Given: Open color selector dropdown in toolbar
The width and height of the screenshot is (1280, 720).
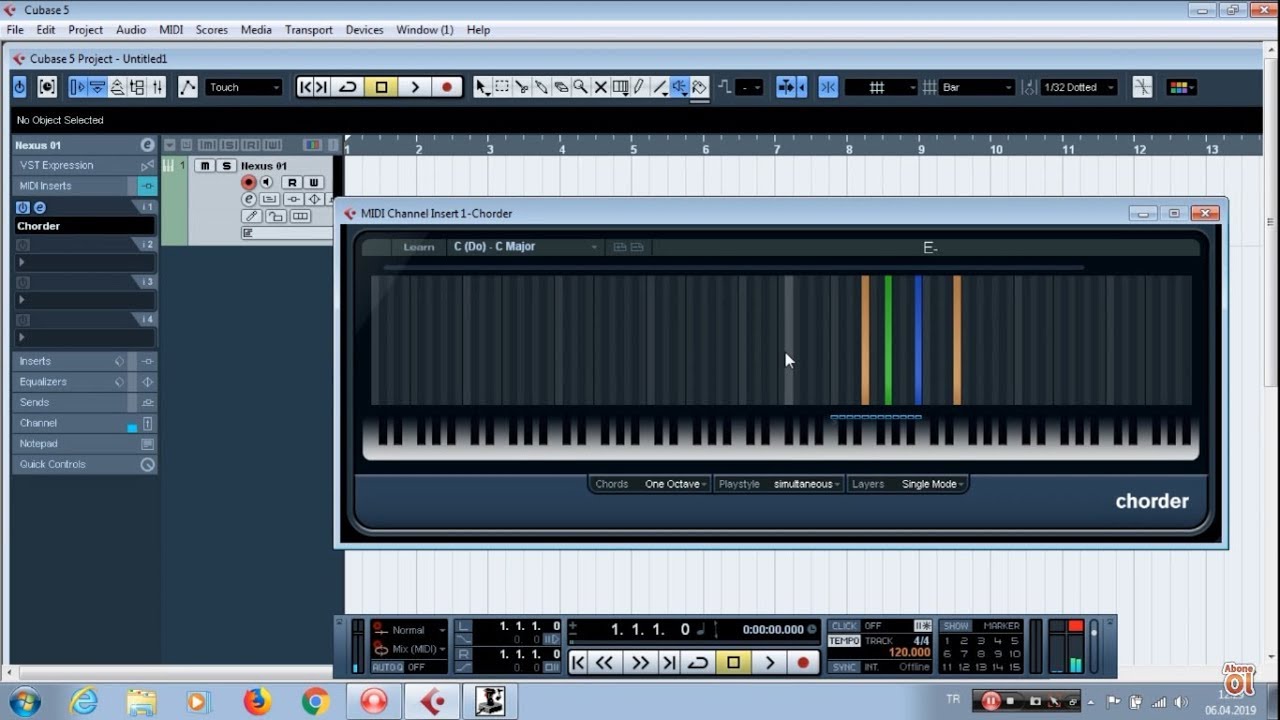Looking at the screenshot, I should point(1181,87).
